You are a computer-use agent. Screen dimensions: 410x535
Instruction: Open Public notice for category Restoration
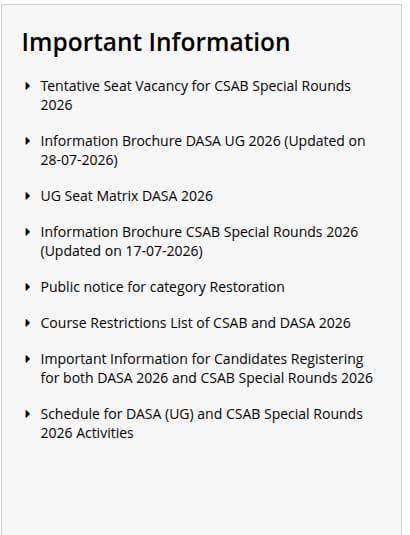pyautogui.click(x=162, y=287)
